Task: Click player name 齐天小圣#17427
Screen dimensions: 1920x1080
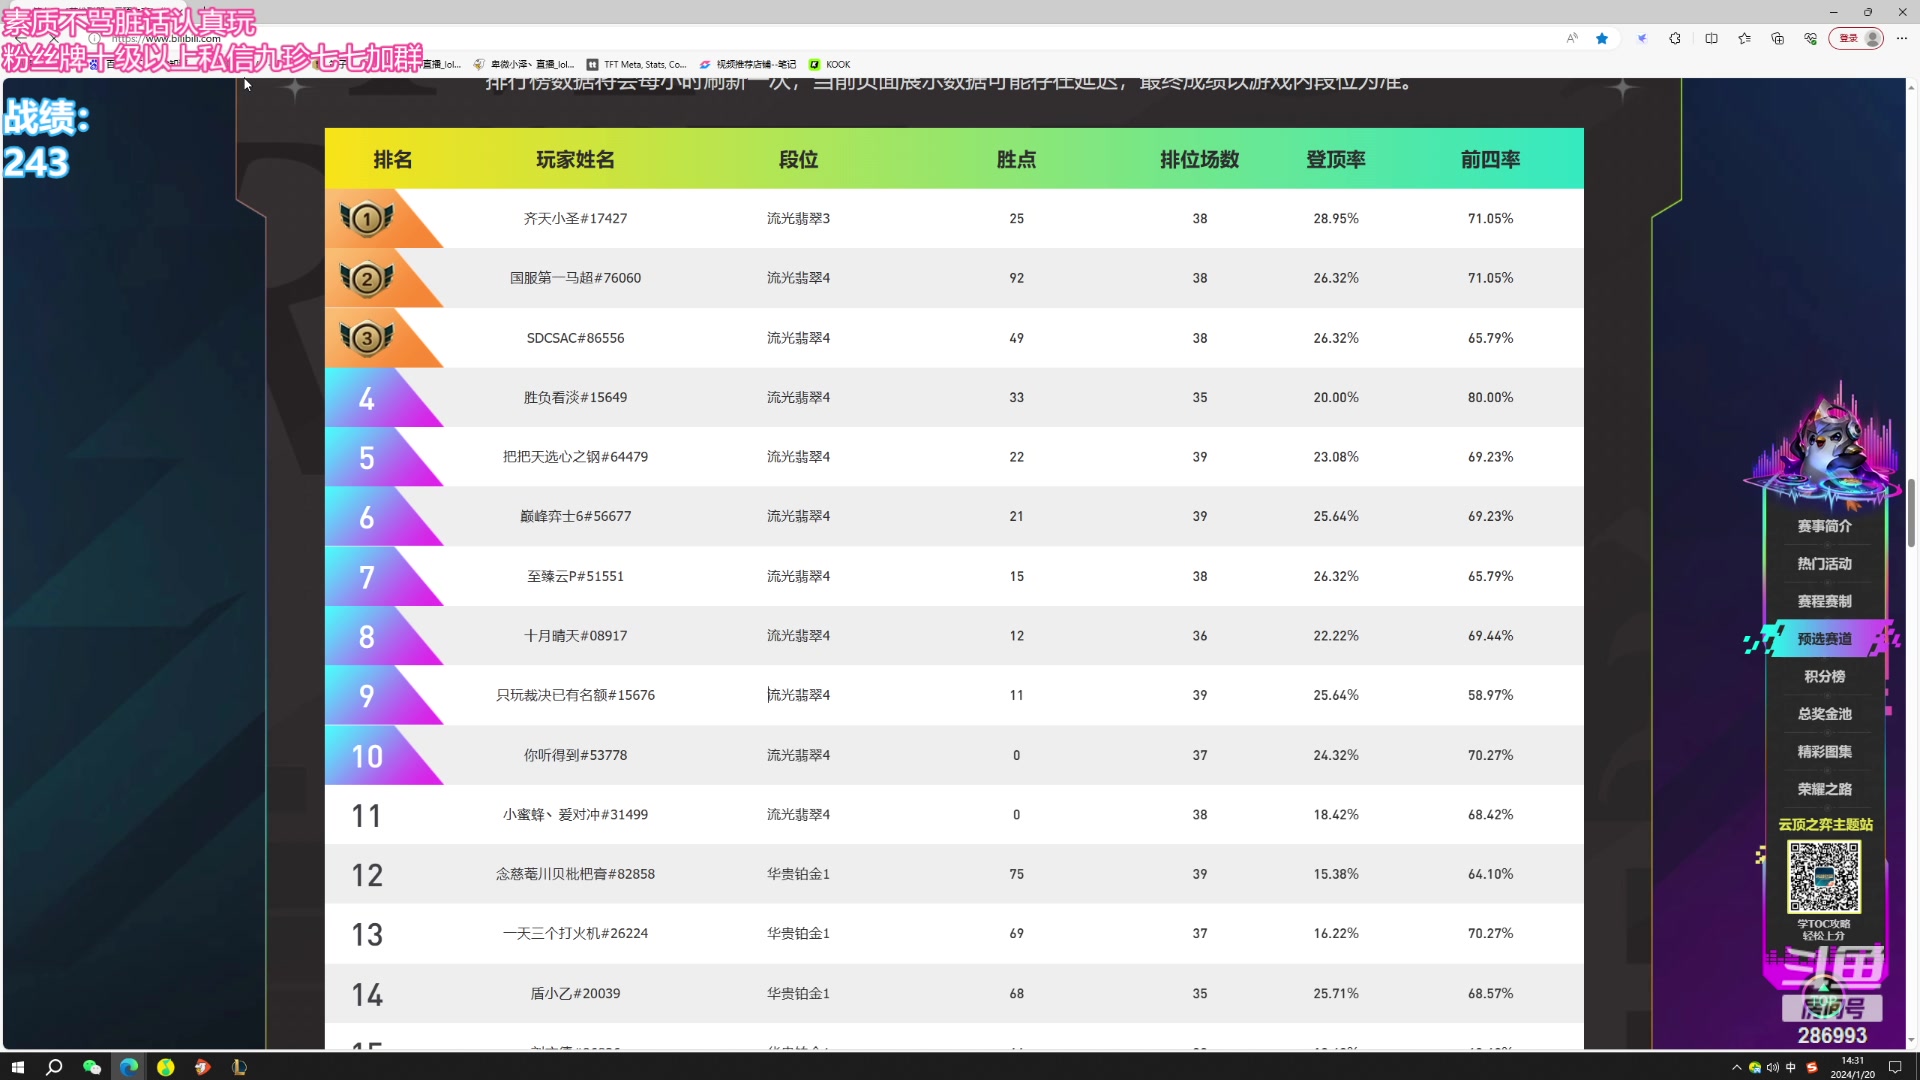Action: tap(575, 218)
